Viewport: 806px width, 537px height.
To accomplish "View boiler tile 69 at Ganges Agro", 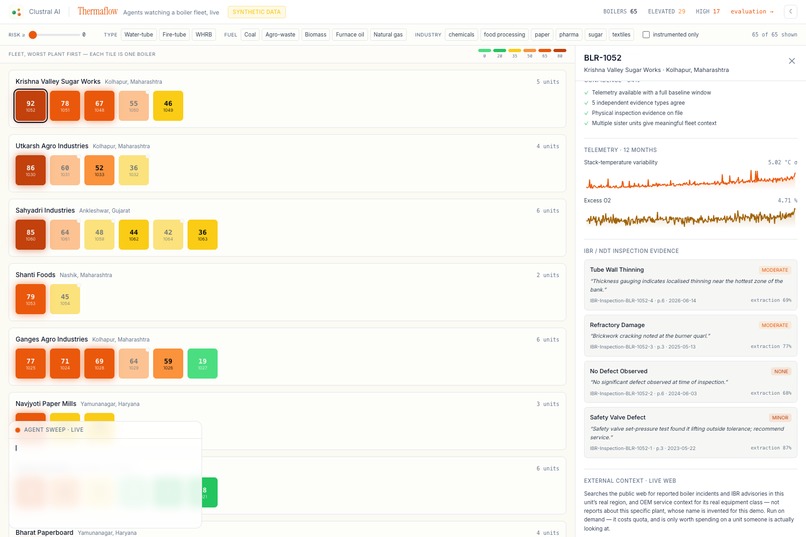I will (x=99, y=363).
